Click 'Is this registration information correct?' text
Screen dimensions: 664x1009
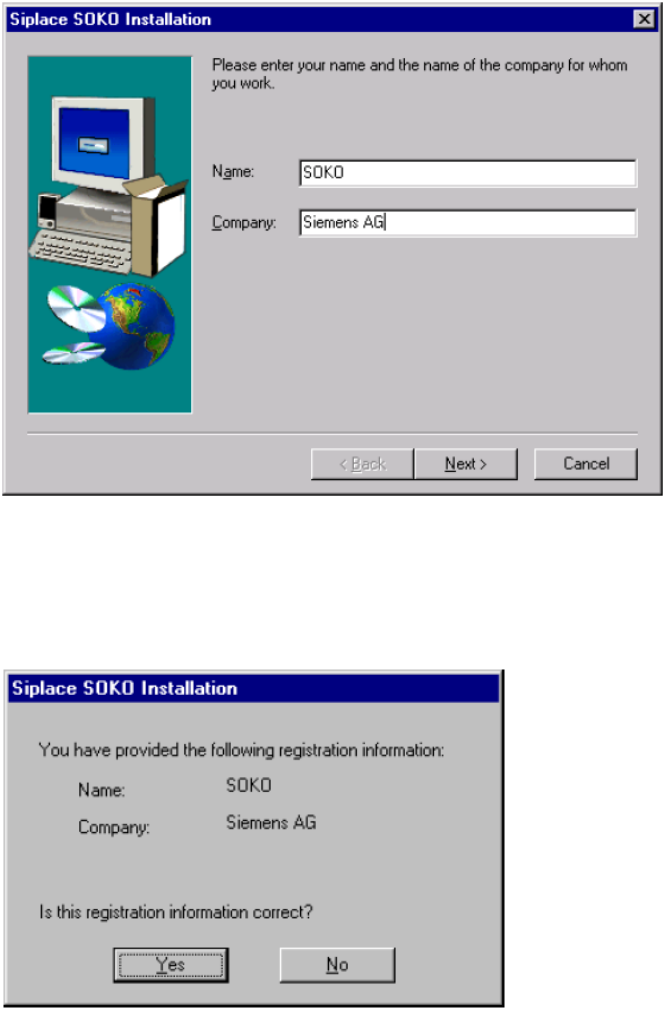coord(176,912)
